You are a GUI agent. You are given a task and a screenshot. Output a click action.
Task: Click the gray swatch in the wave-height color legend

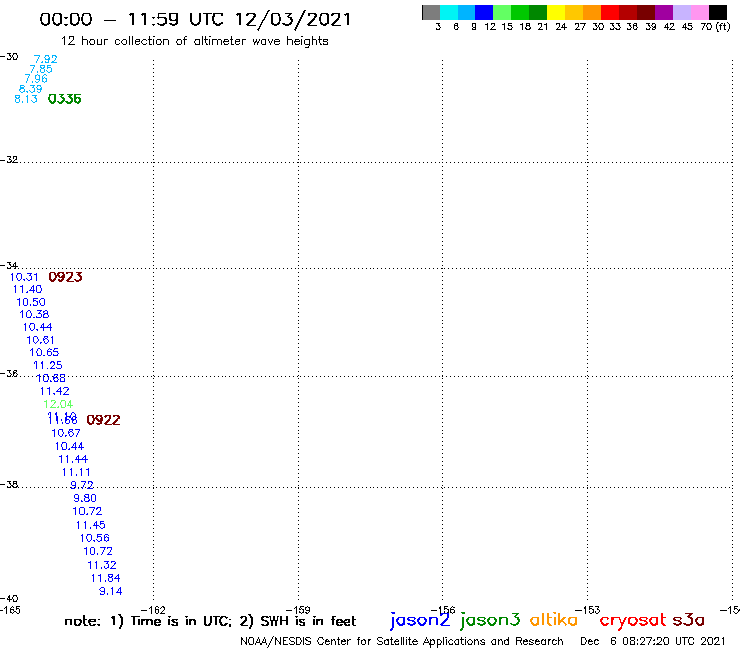(x=431, y=12)
